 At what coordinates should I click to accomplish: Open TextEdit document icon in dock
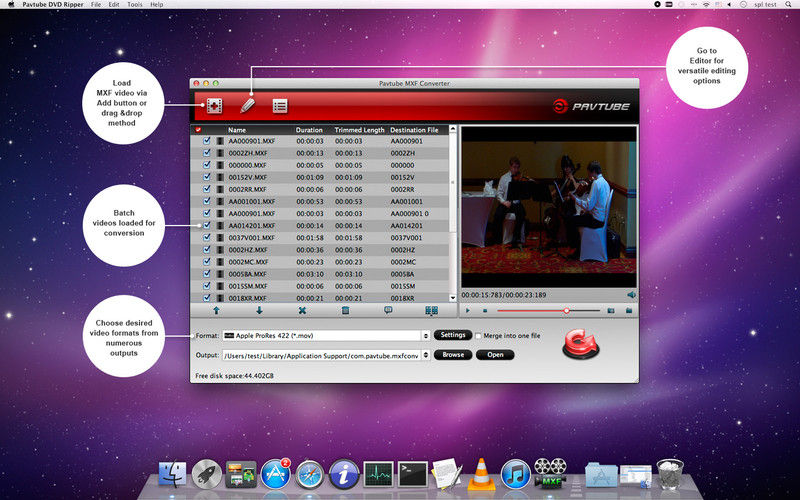pos(447,474)
